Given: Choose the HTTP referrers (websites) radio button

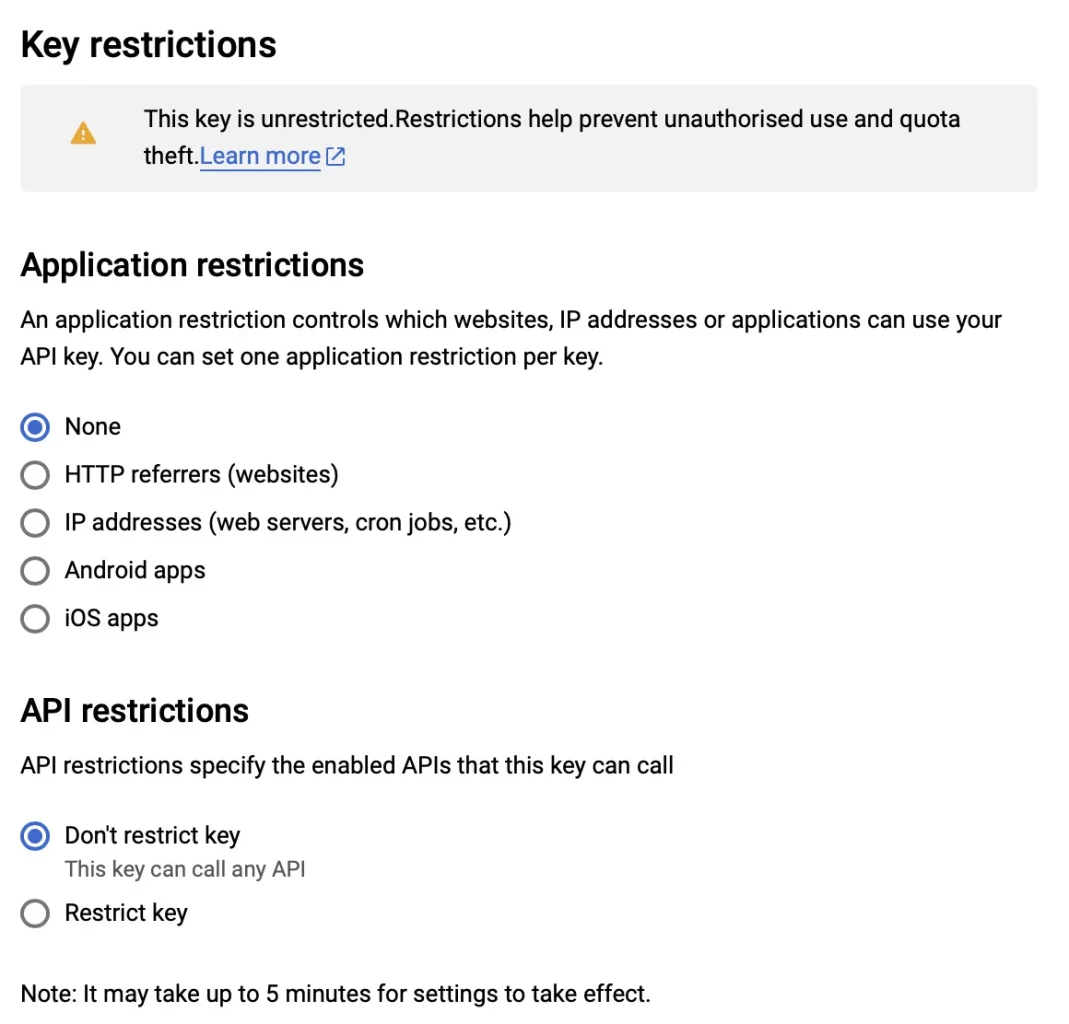Looking at the screenshot, I should [35, 475].
